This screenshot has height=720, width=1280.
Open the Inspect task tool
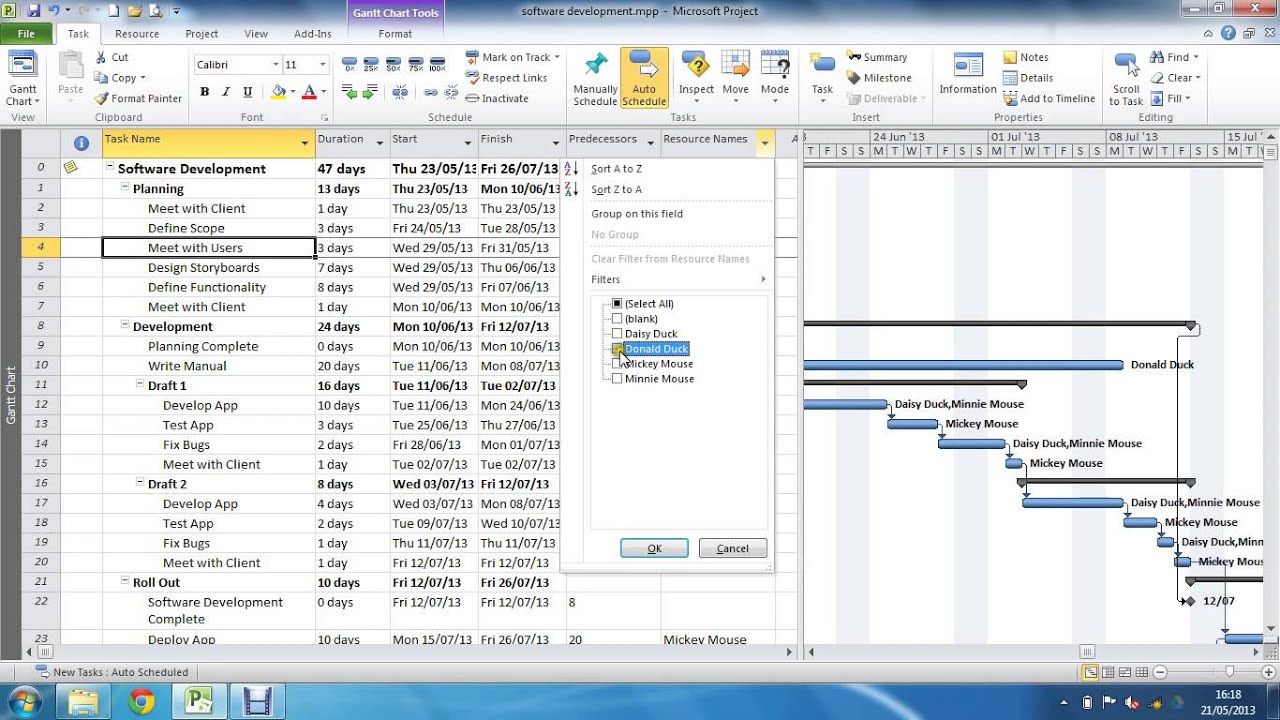697,76
